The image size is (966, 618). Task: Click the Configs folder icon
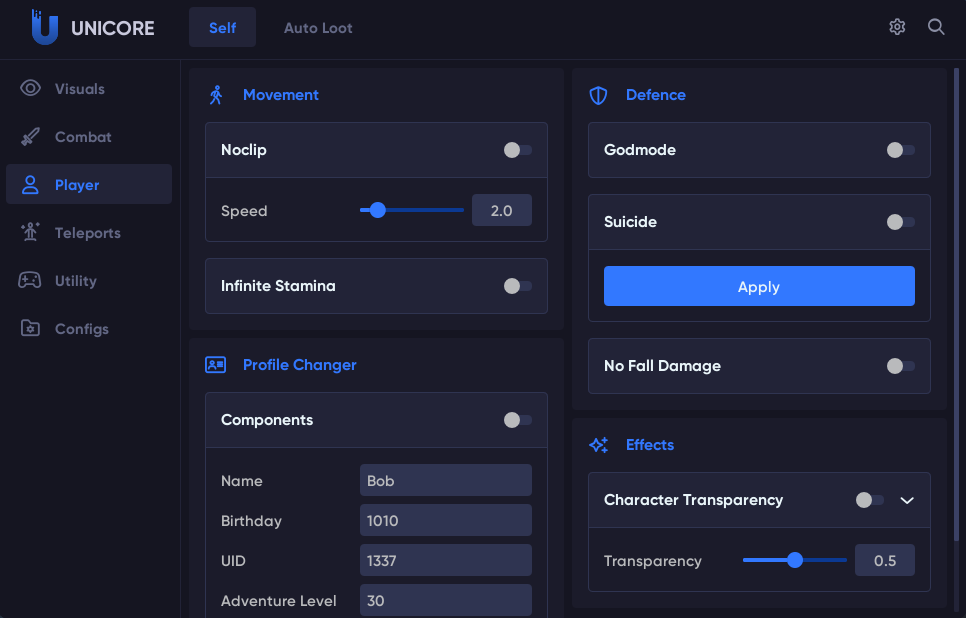30,329
